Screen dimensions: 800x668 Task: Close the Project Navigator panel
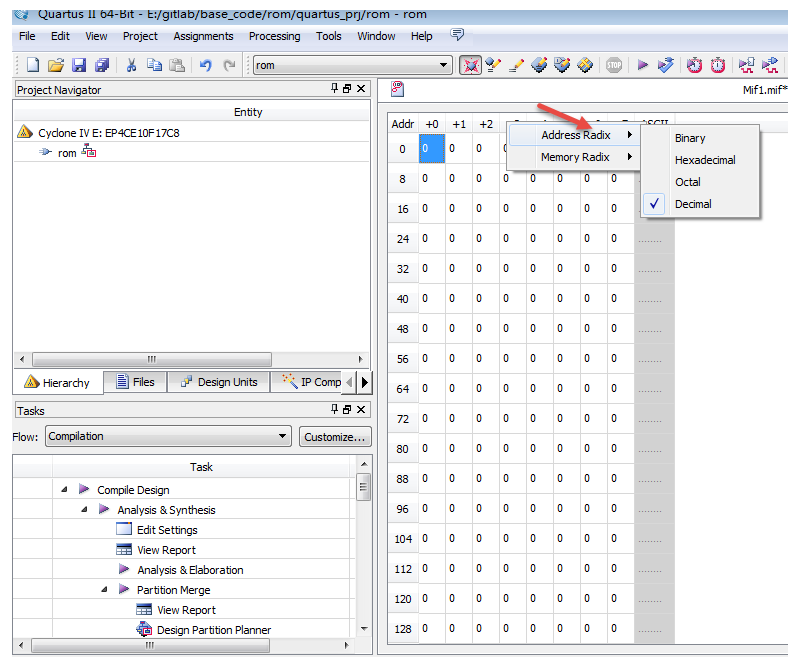click(x=361, y=88)
